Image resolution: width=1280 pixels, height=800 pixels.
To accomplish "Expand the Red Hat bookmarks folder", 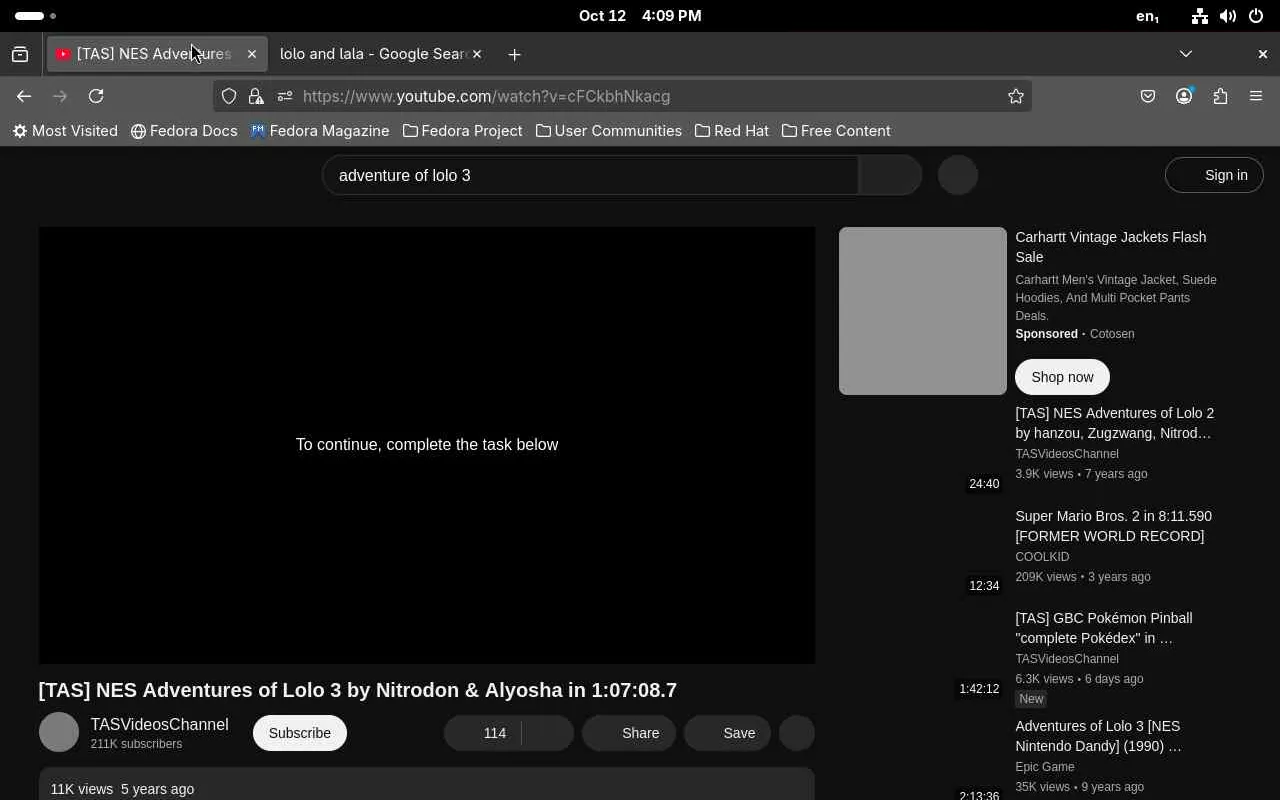I will [x=732, y=131].
